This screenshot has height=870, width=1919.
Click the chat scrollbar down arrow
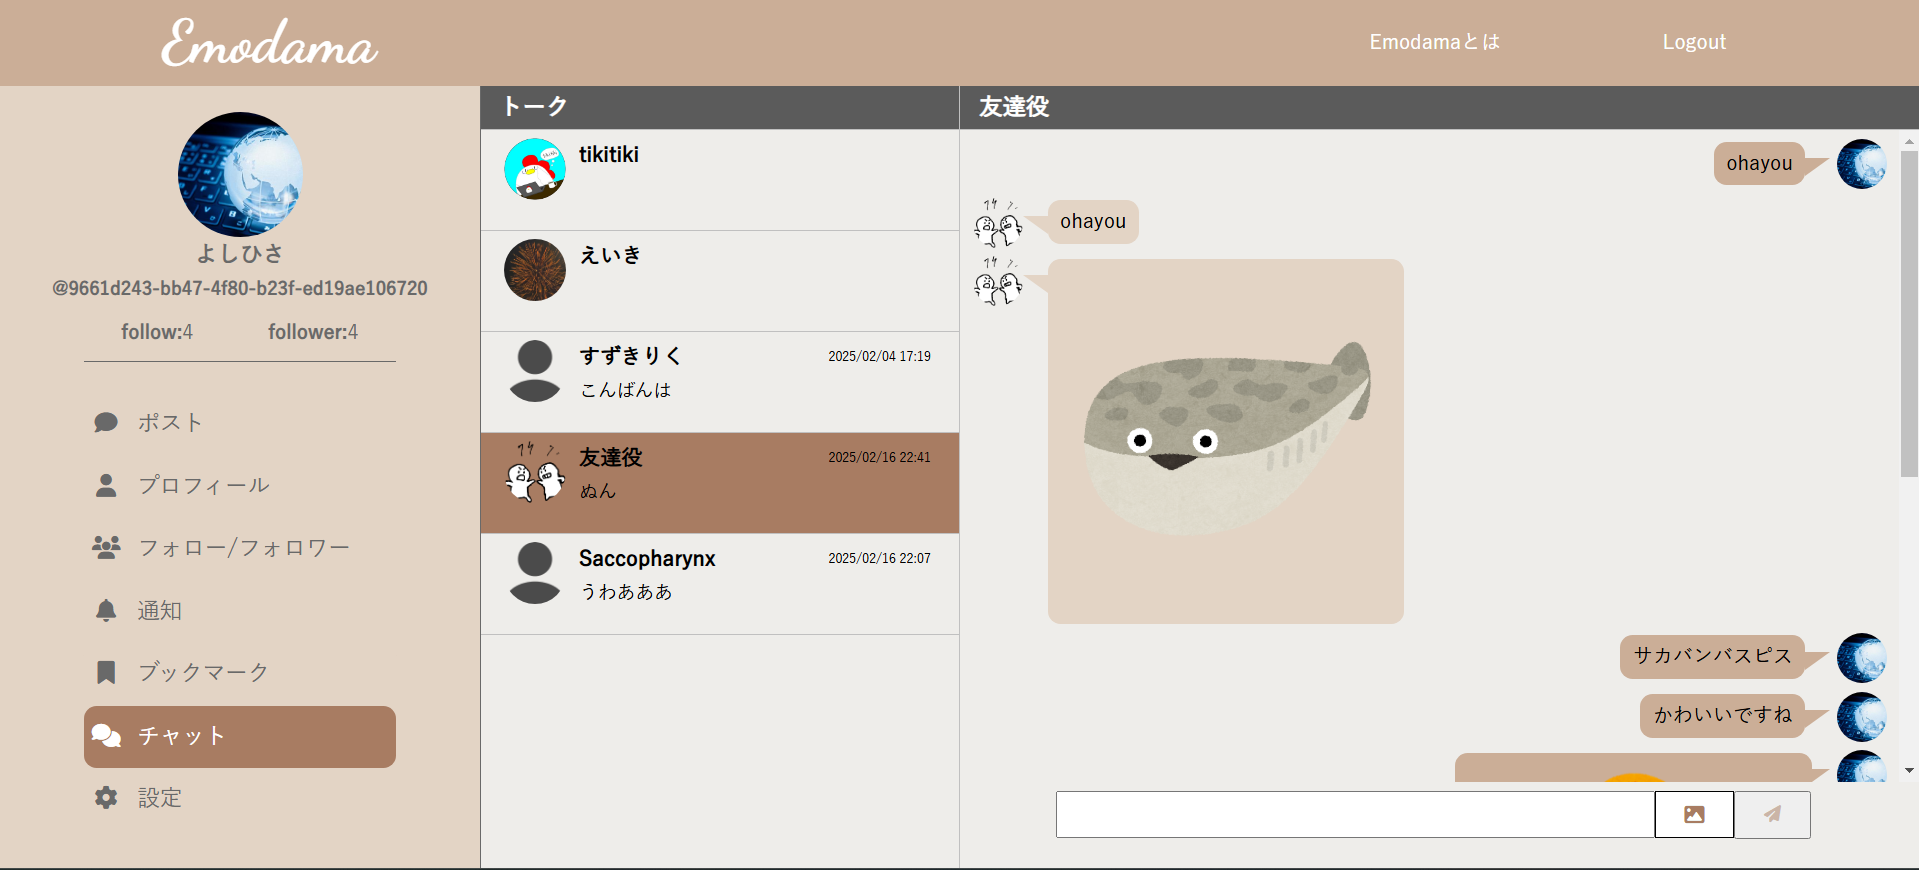(1909, 770)
